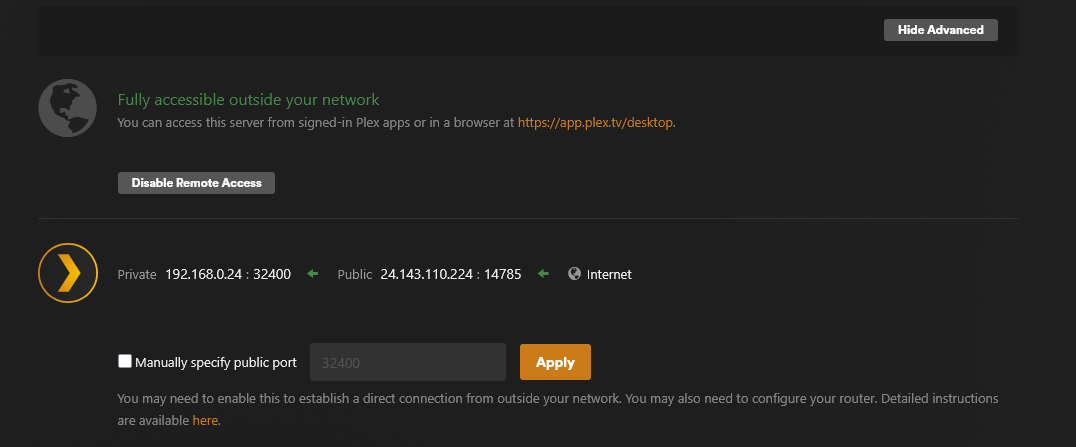
Task: Open the detailed instructions "here" link
Action: tap(205, 421)
